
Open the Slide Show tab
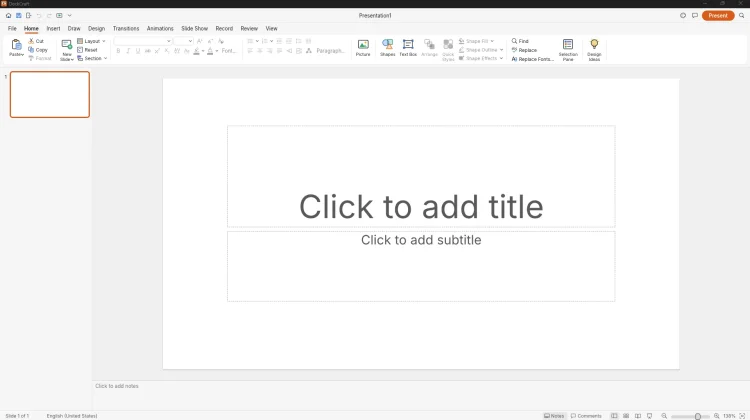pyautogui.click(x=194, y=29)
